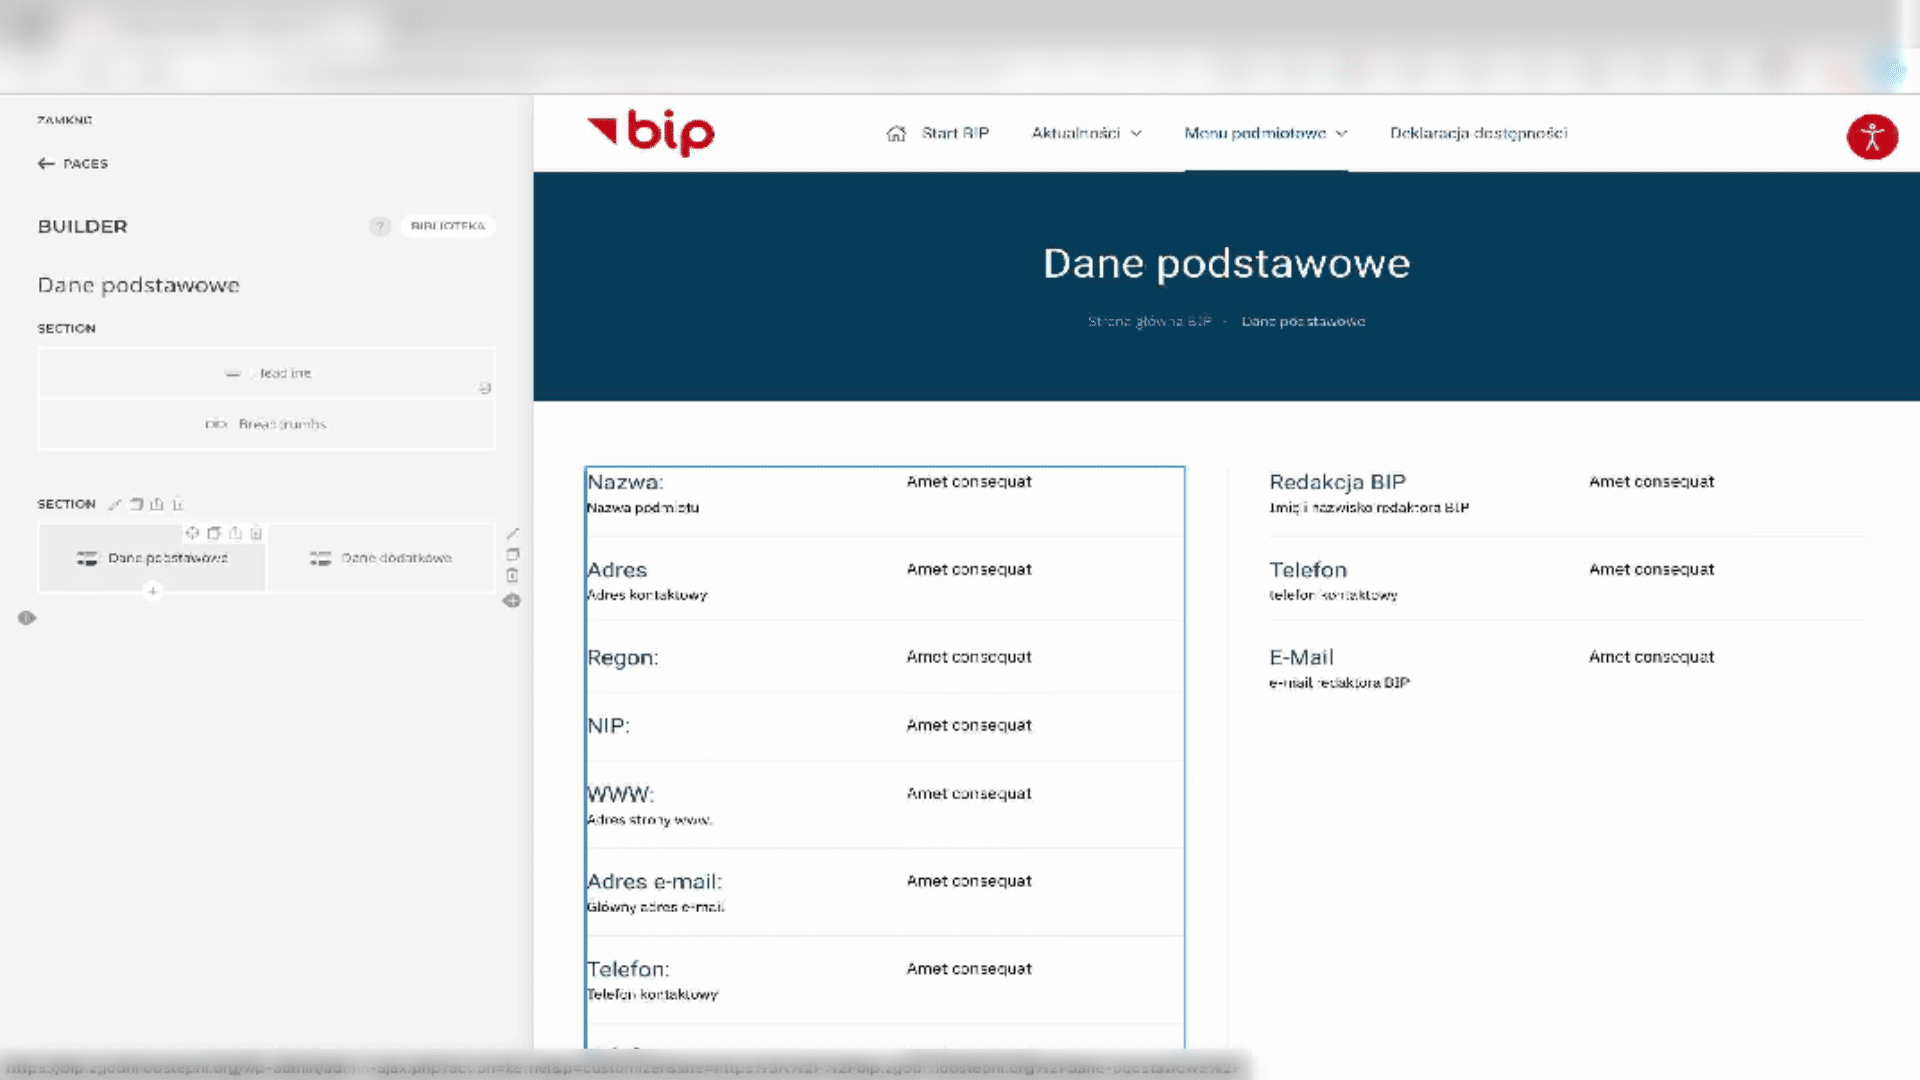Click the Nazwa: field label
Screen dimensions: 1920x1080
625,482
